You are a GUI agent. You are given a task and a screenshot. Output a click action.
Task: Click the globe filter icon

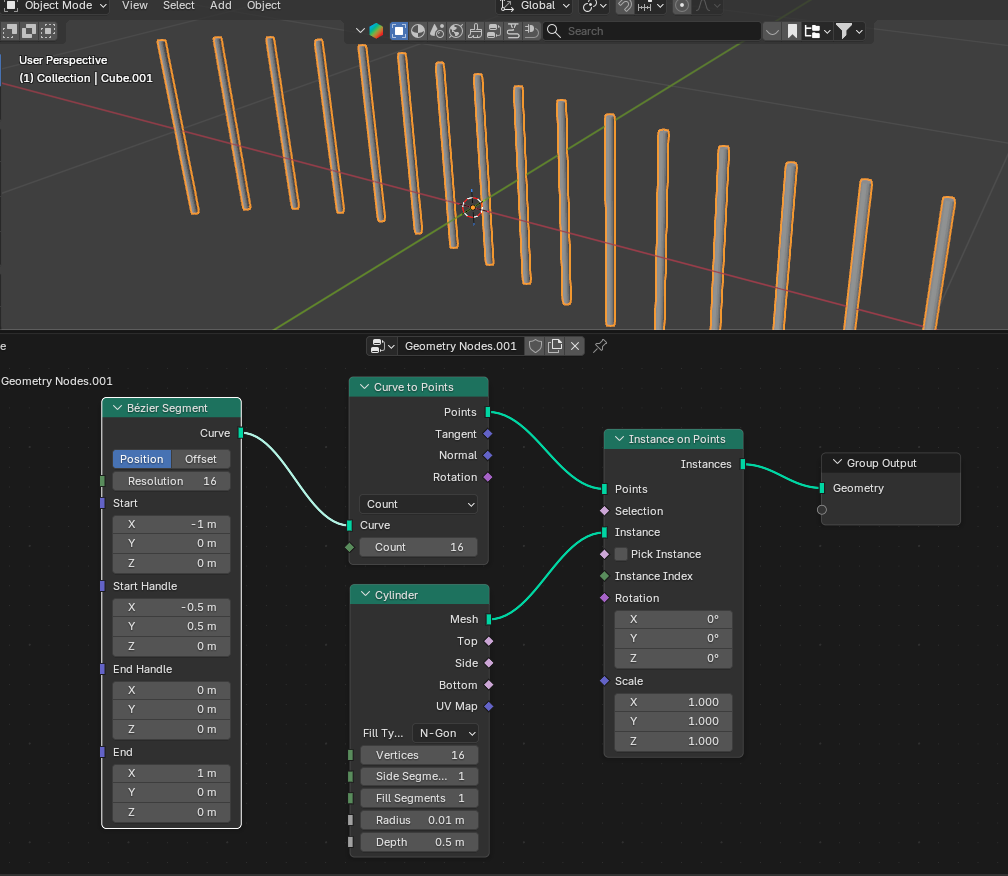456,31
